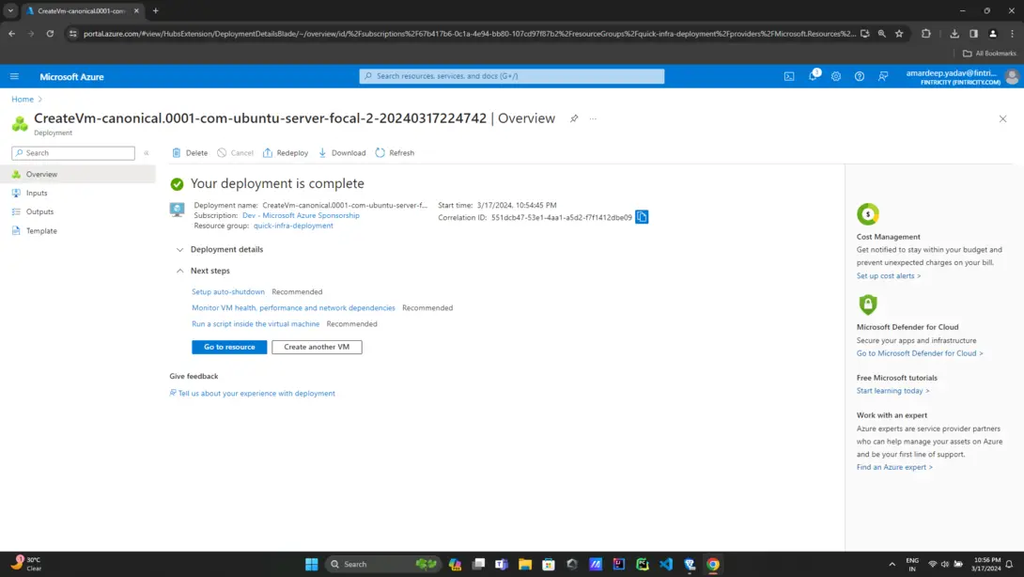Click the user account avatar

[x=1012, y=76]
